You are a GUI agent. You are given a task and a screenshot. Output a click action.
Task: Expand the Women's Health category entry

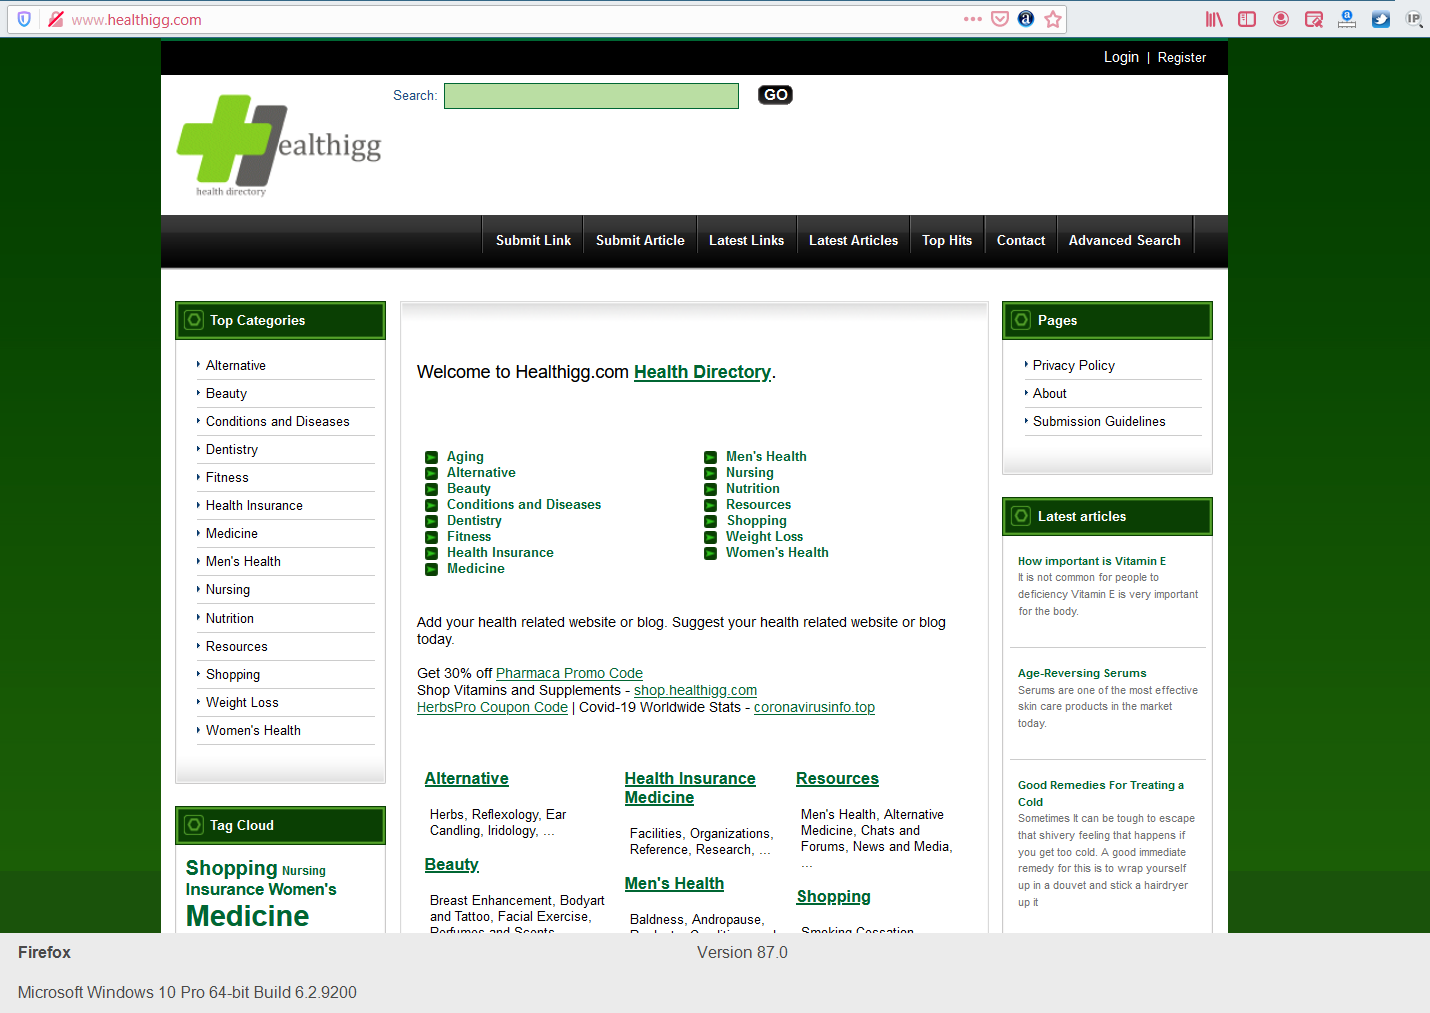click(x=253, y=730)
